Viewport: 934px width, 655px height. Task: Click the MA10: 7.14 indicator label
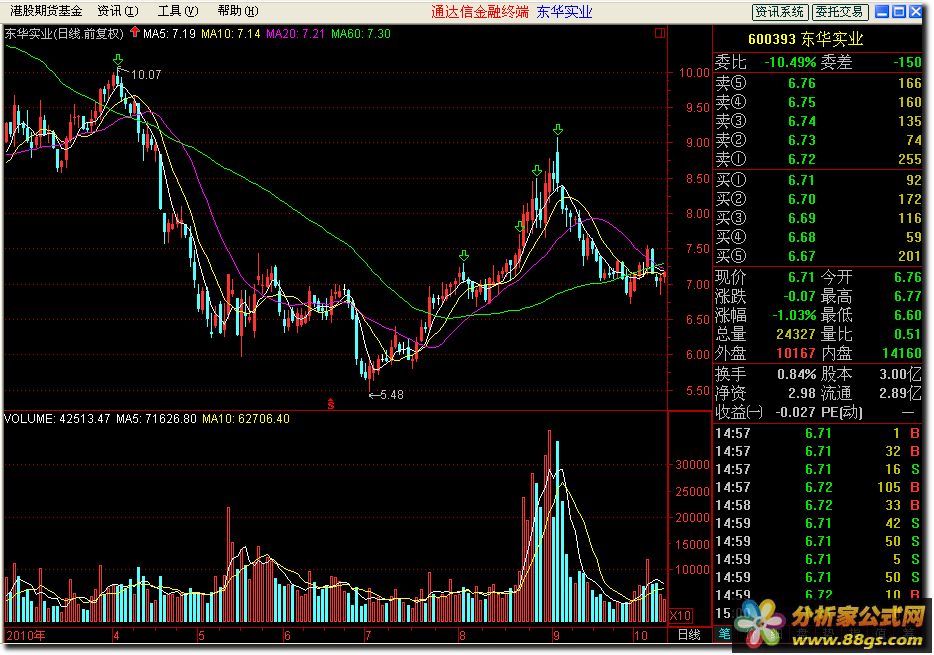pyautogui.click(x=231, y=34)
